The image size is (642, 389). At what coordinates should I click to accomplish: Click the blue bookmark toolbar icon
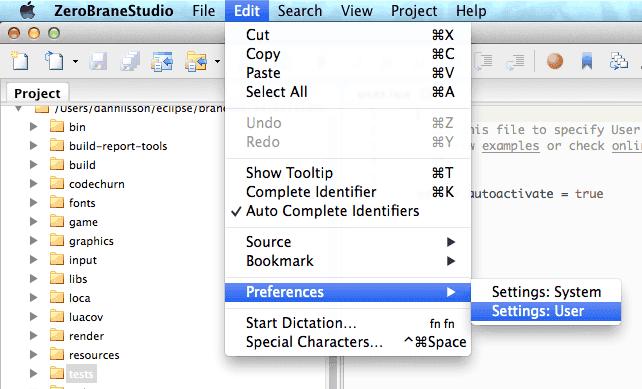pyautogui.click(x=587, y=61)
